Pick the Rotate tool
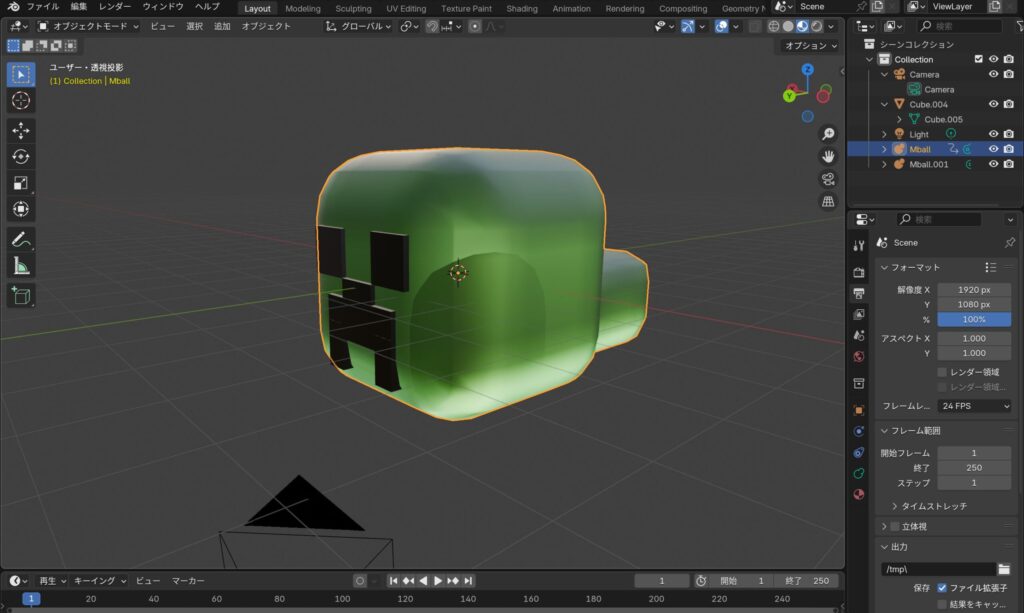Image resolution: width=1024 pixels, height=613 pixels. click(21, 157)
